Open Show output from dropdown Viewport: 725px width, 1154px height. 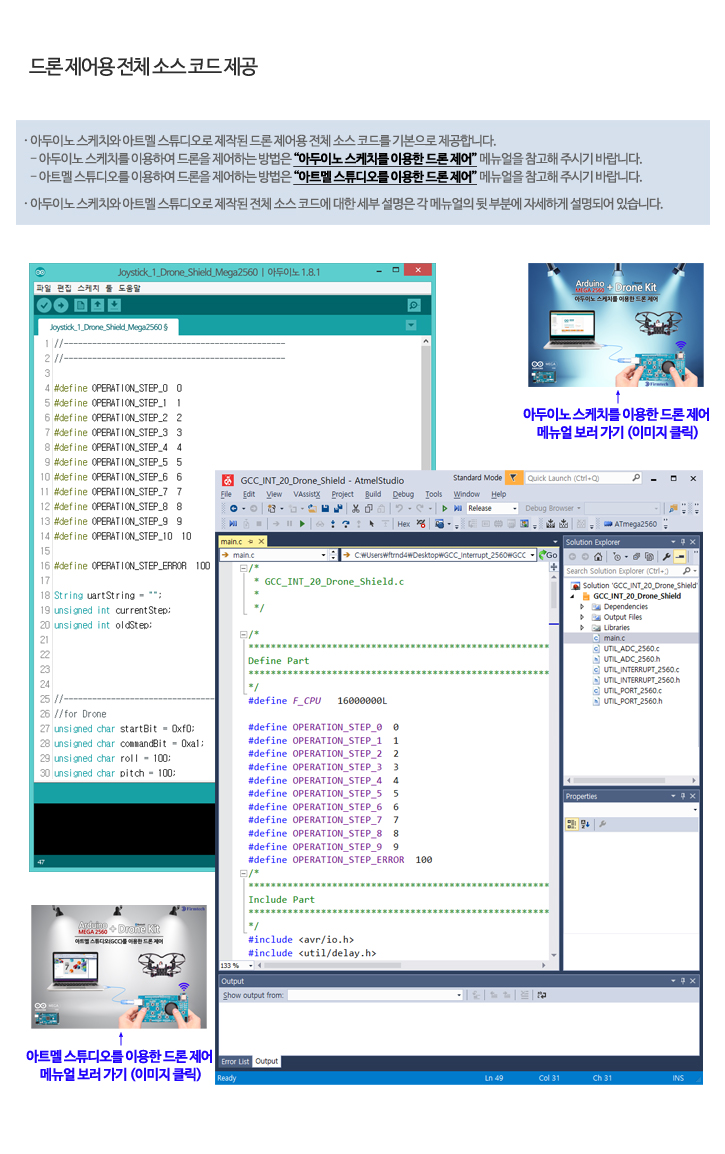(x=375, y=995)
